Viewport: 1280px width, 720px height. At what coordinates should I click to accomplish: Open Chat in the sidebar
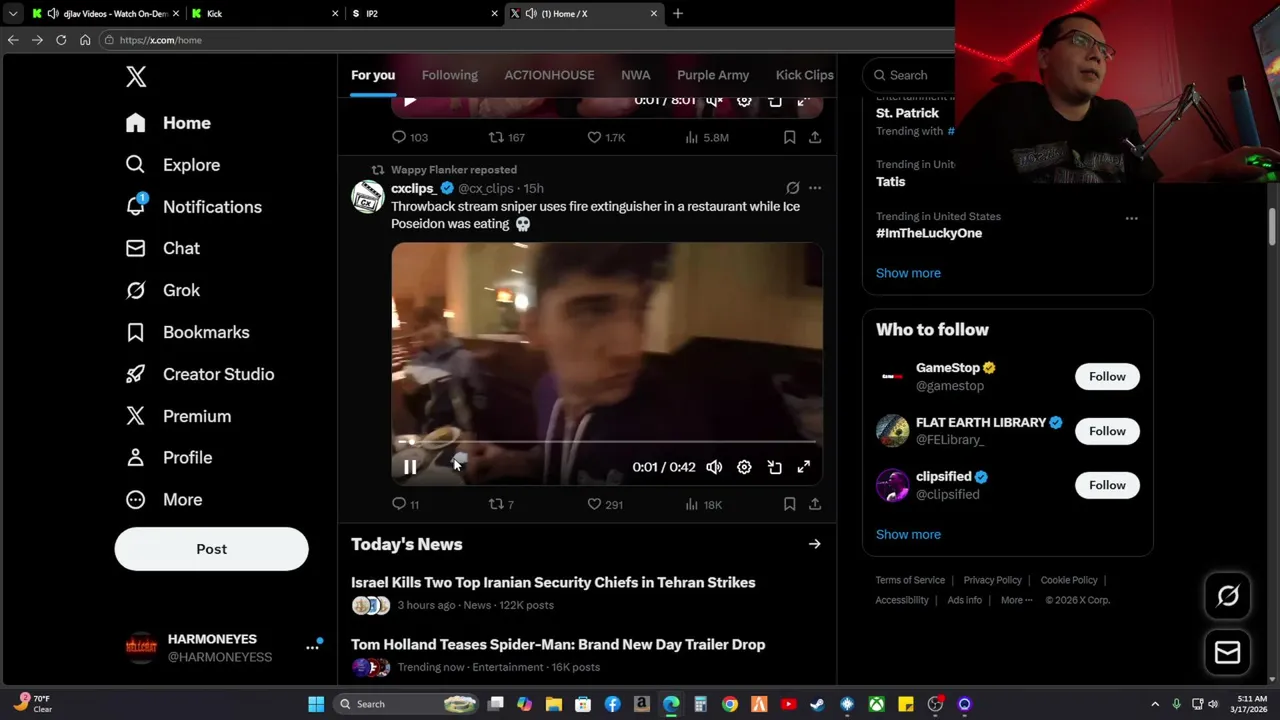(x=162, y=248)
